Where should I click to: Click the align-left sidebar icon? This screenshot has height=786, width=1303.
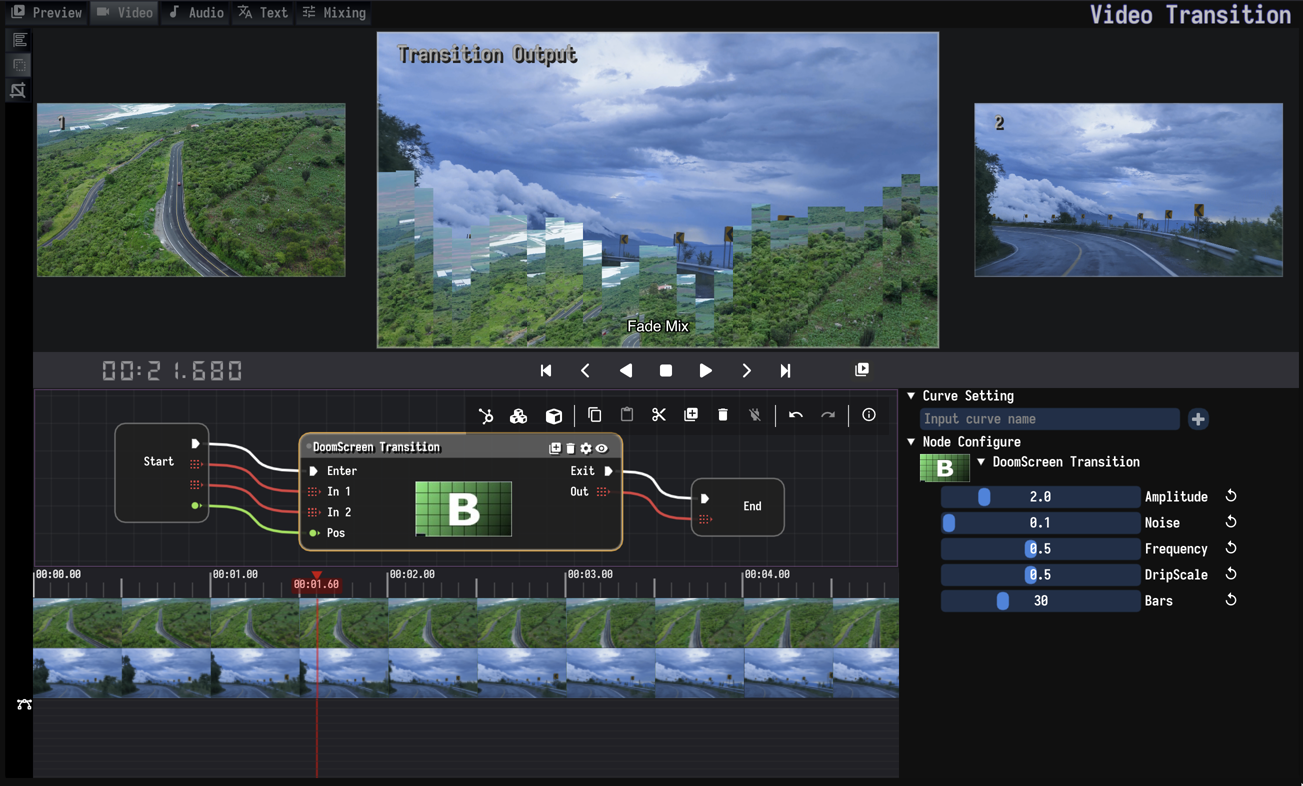pos(19,40)
